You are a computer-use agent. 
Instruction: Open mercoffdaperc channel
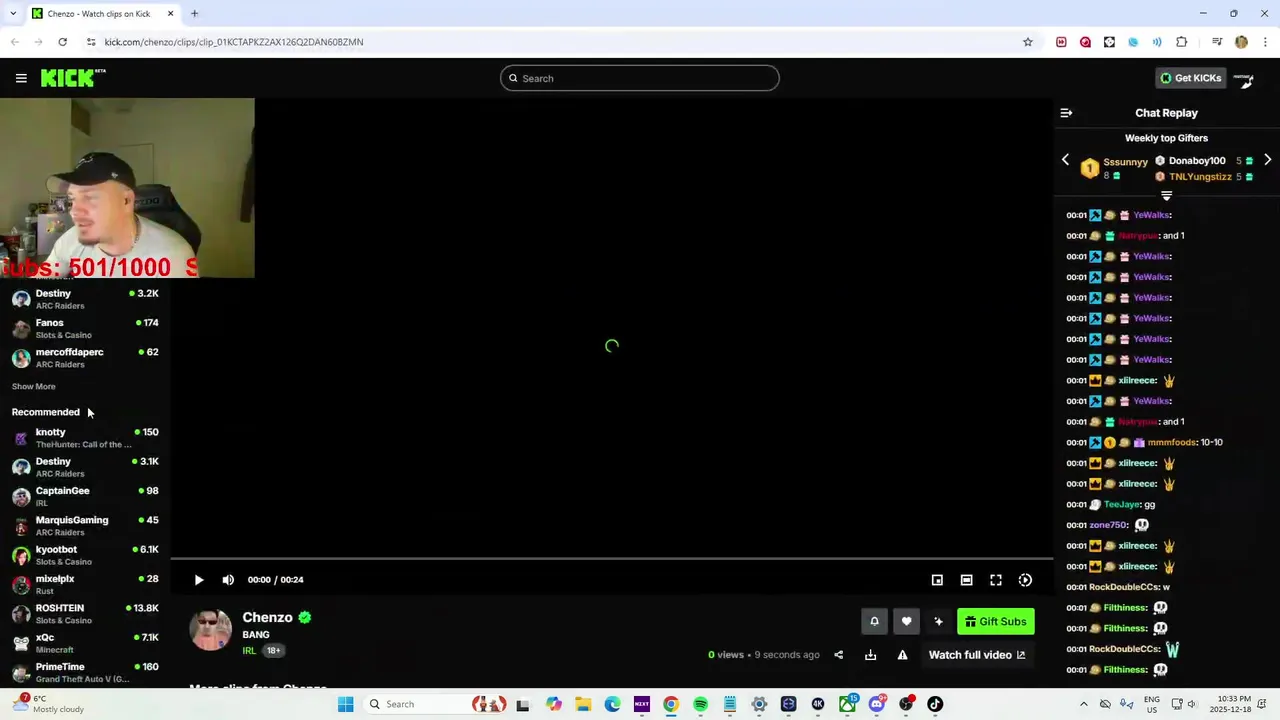[85, 357]
